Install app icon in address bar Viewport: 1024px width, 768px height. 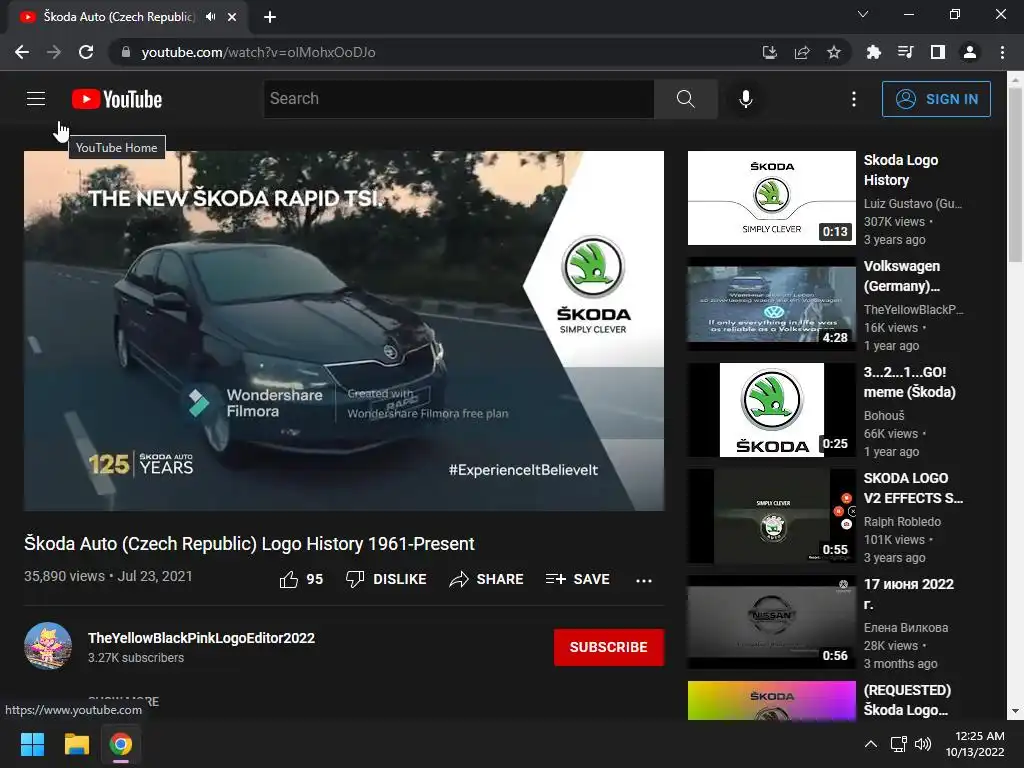click(770, 52)
